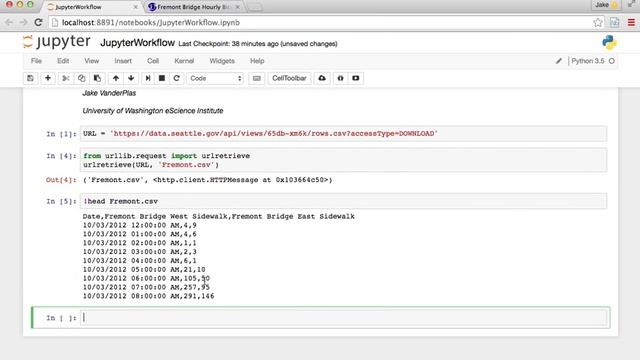The image size is (640, 360).
Task: Open the Kernel menu
Action: [184, 61]
